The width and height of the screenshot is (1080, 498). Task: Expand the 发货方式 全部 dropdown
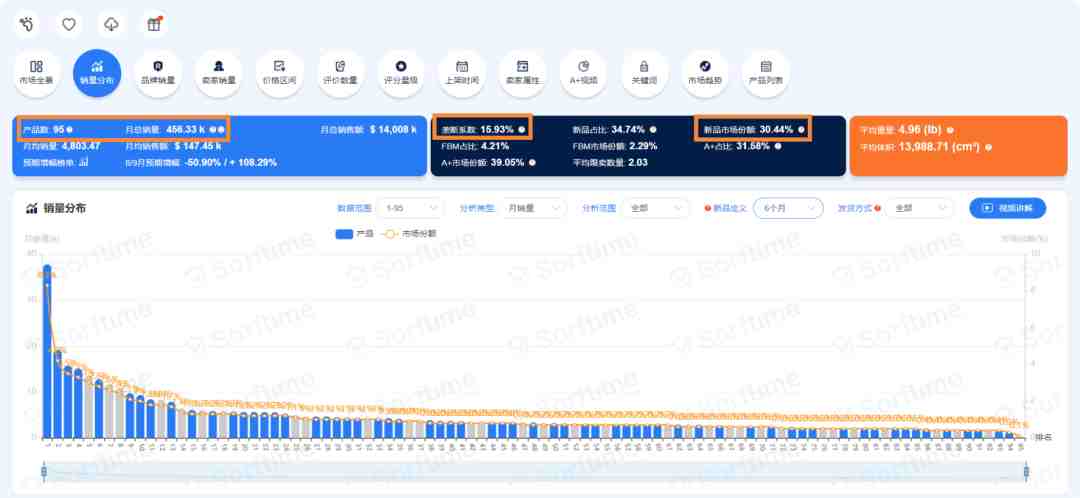click(x=920, y=208)
